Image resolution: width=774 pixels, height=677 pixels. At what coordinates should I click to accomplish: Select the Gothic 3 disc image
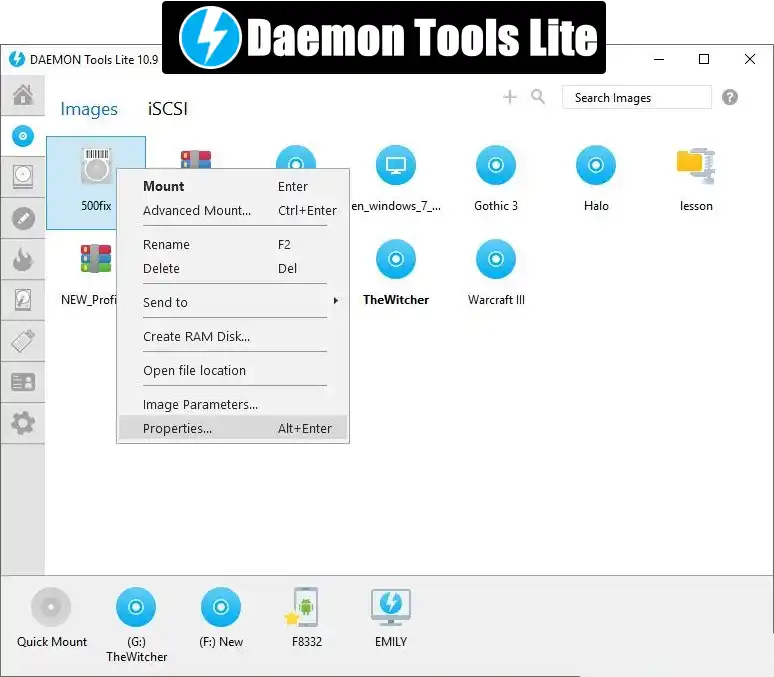click(x=496, y=165)
